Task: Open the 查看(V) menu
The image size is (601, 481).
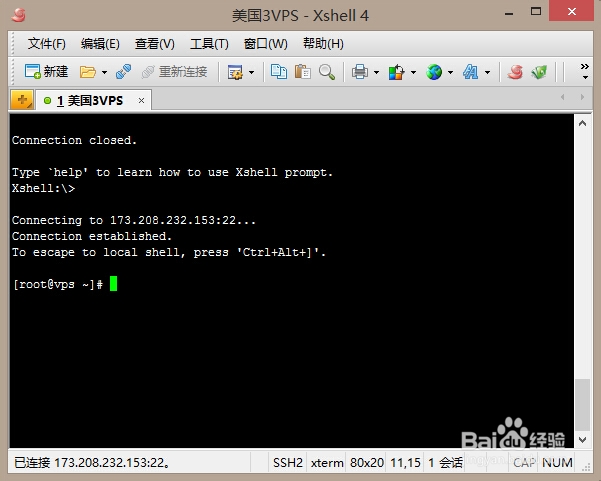Action: click(x=154, y=44)
